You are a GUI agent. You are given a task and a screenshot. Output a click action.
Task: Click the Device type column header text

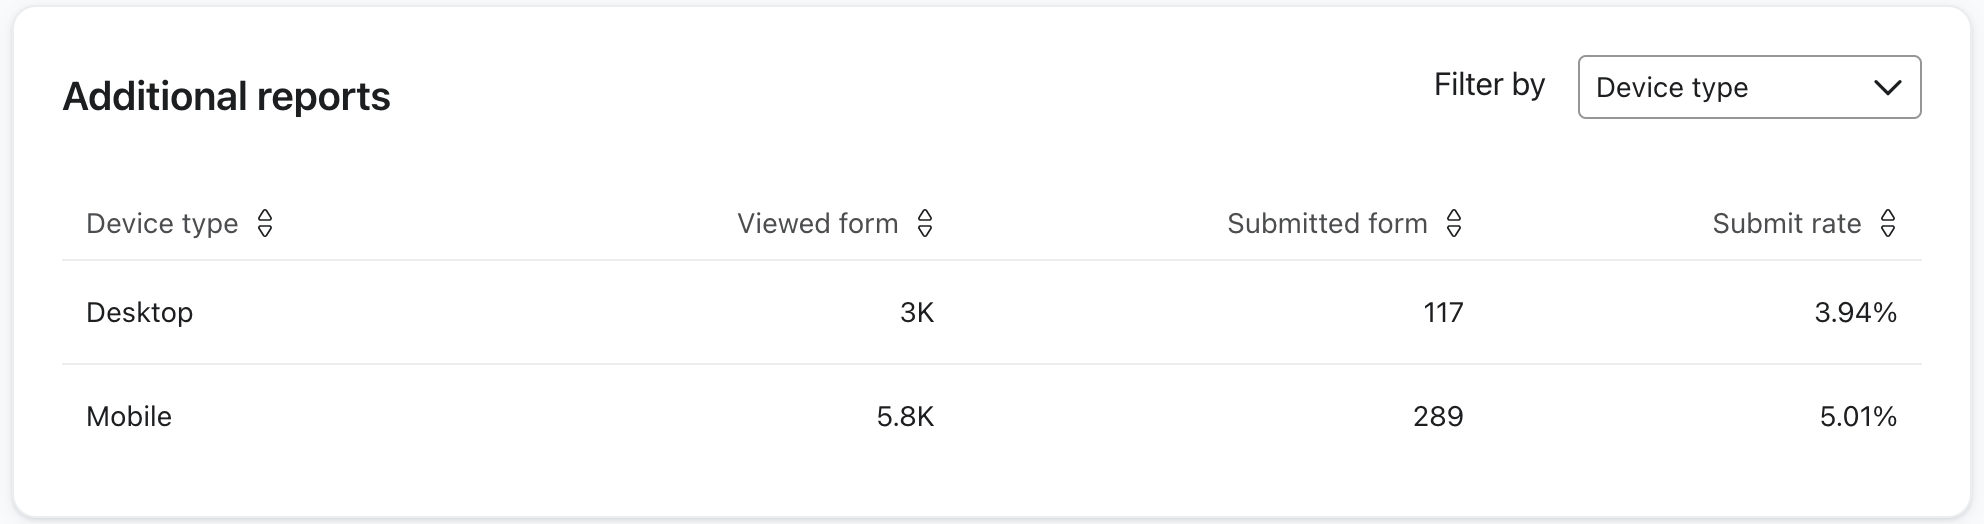coord(162,223)
